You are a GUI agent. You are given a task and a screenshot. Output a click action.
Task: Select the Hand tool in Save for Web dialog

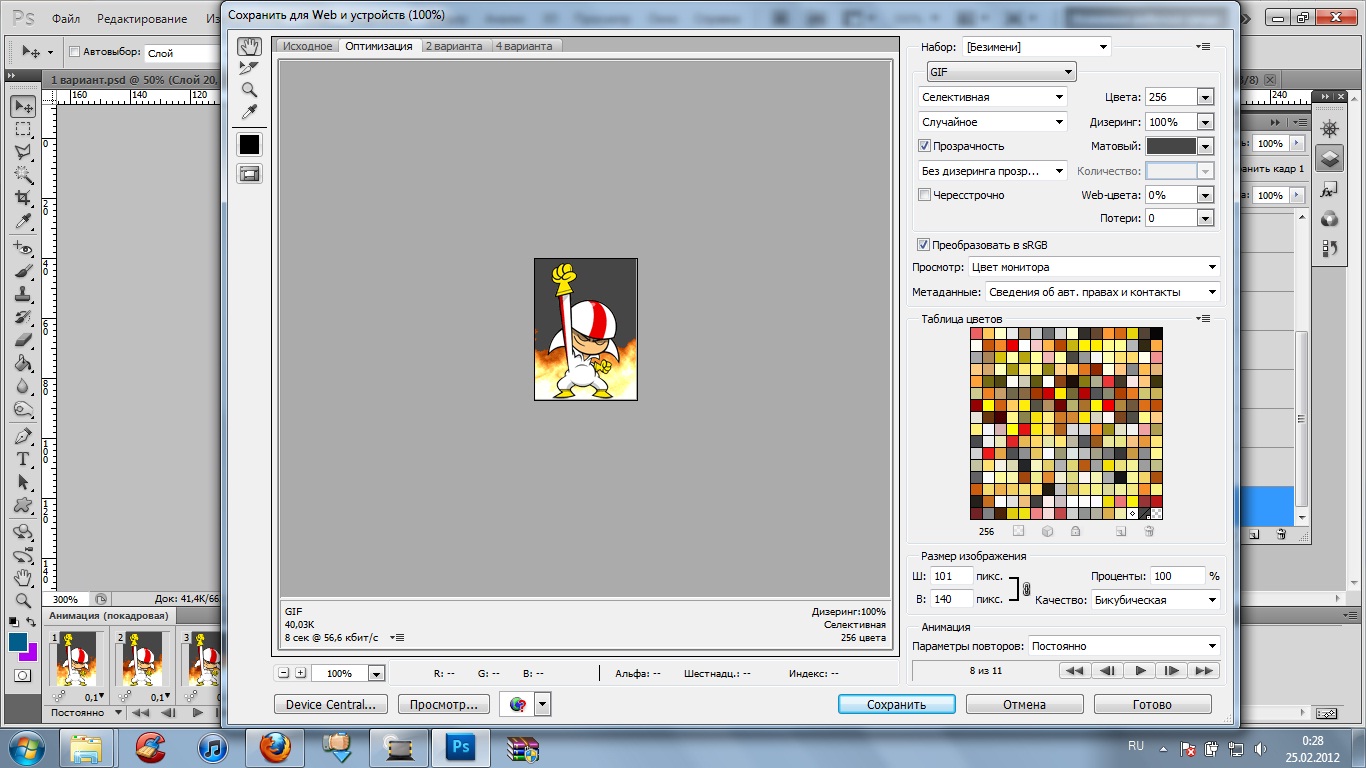(249, 46)
